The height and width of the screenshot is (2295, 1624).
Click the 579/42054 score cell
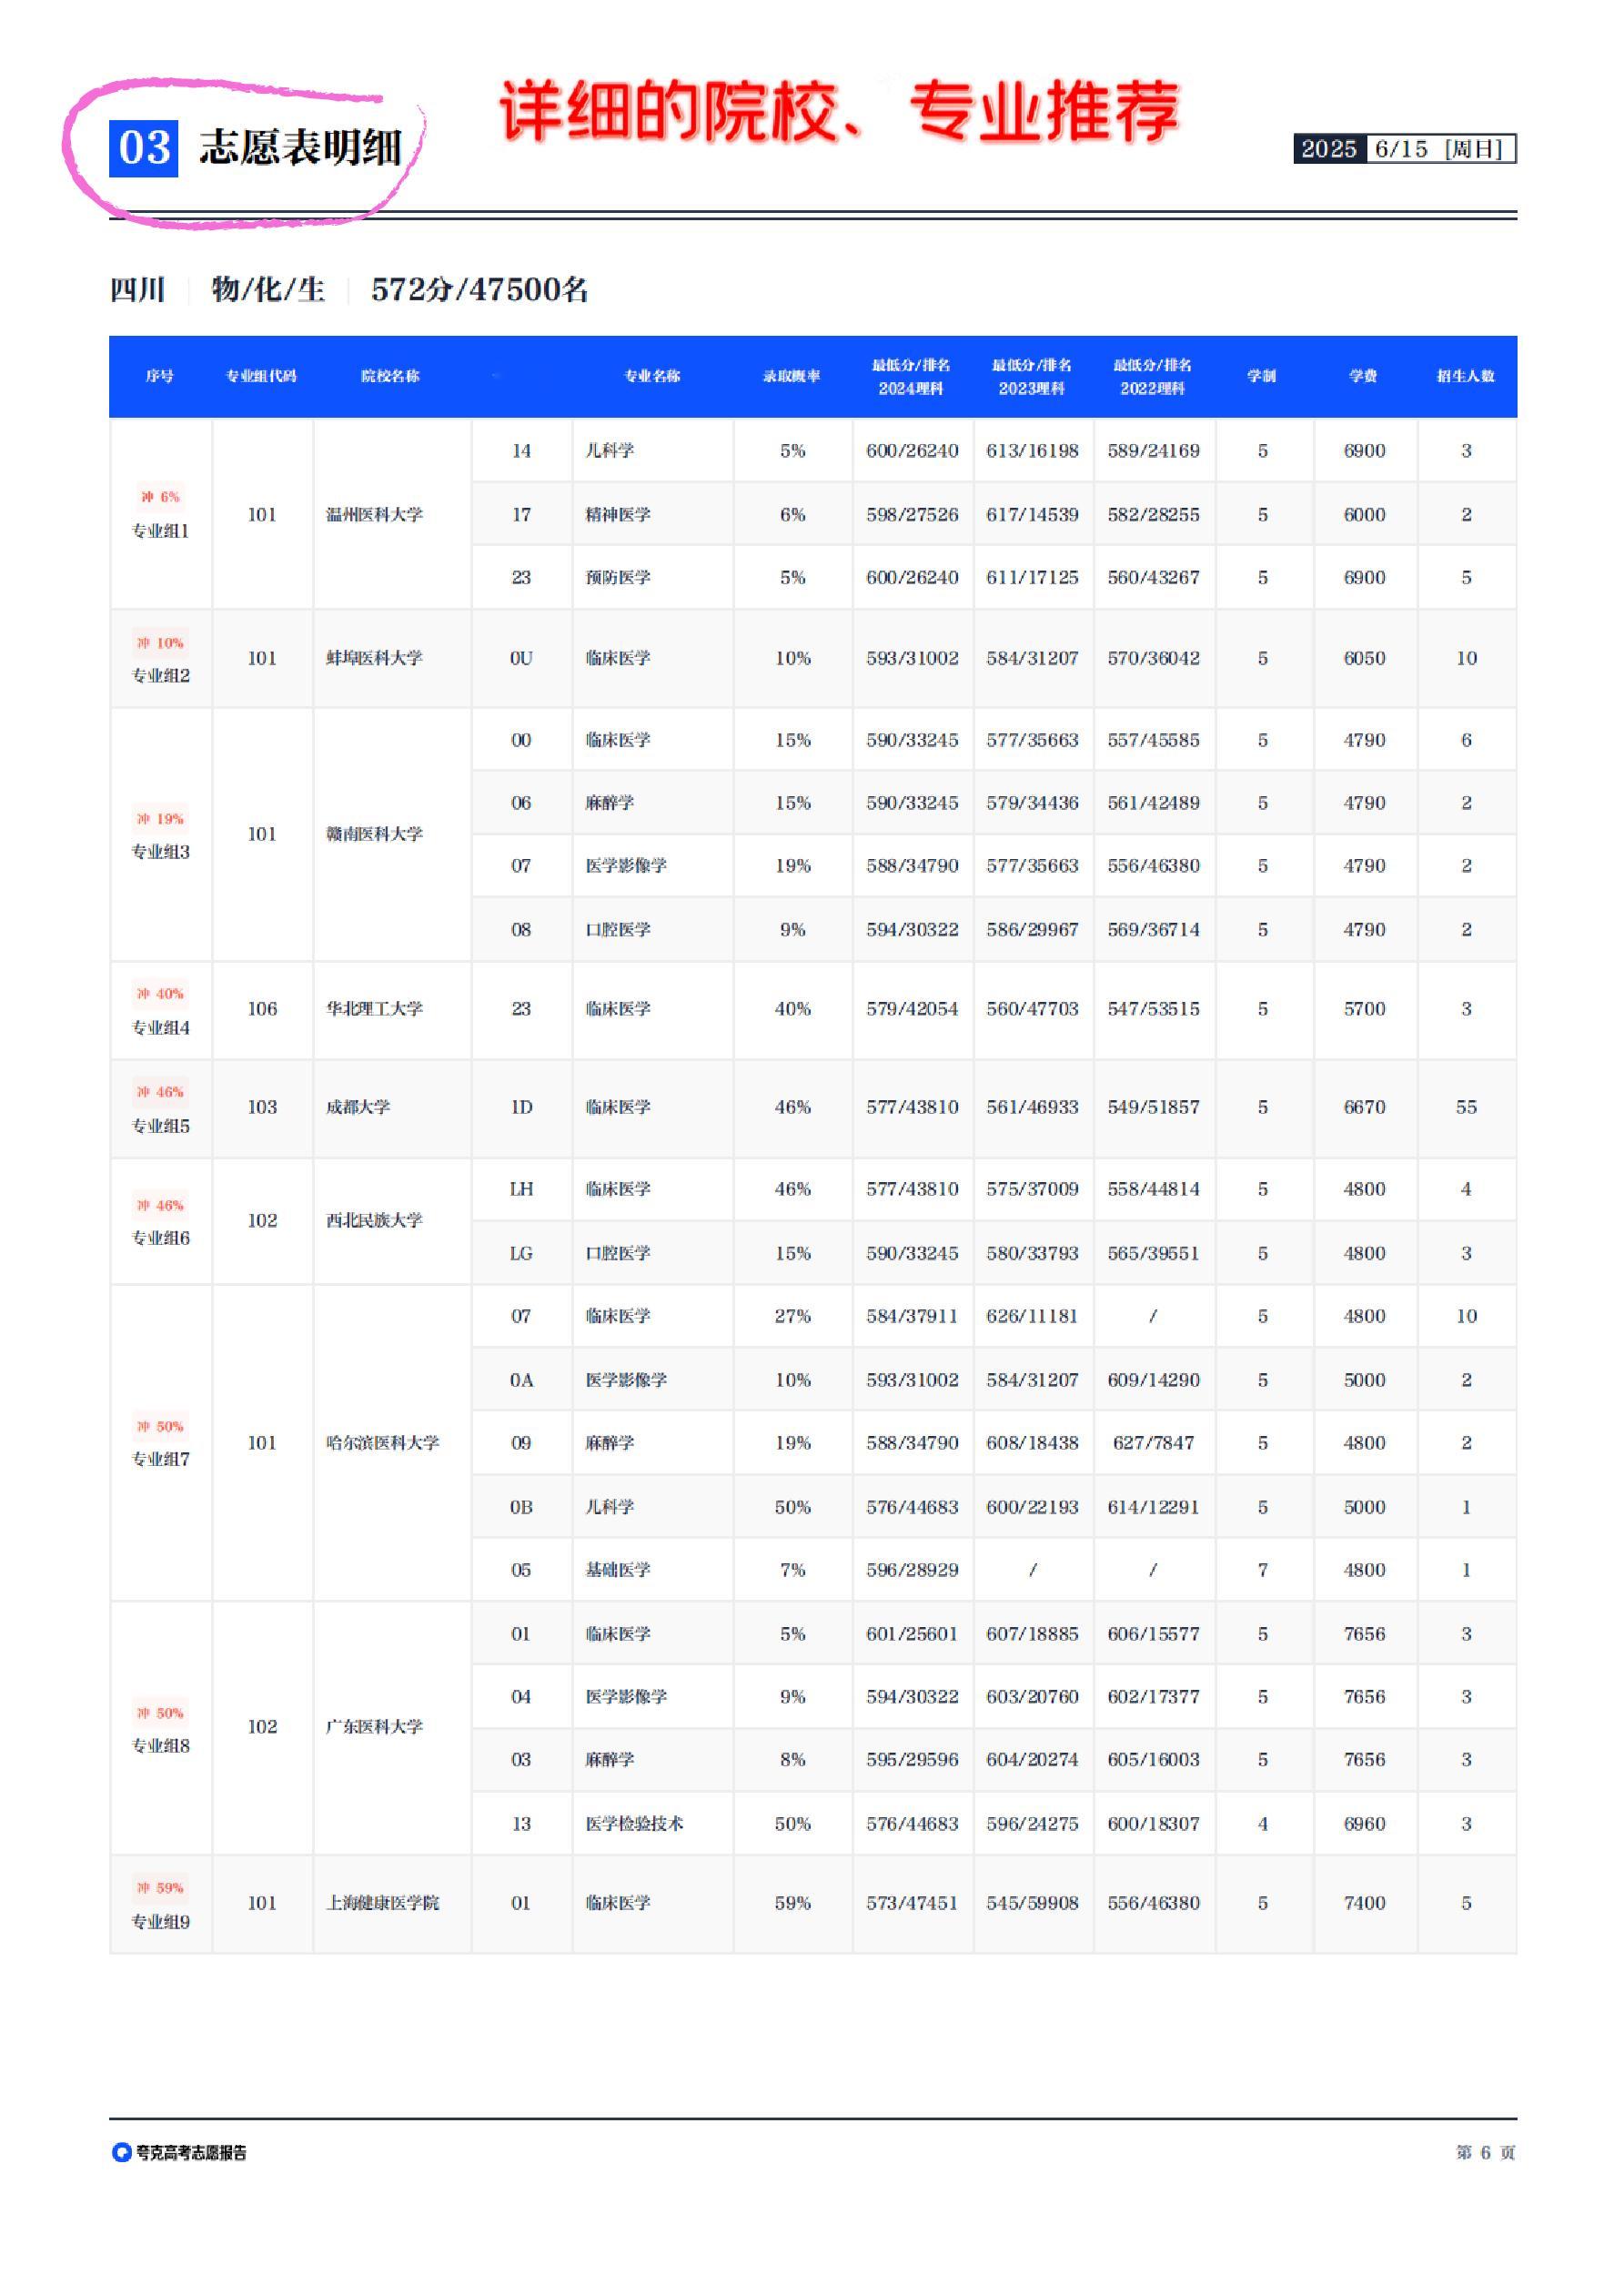pos(912,1009)
